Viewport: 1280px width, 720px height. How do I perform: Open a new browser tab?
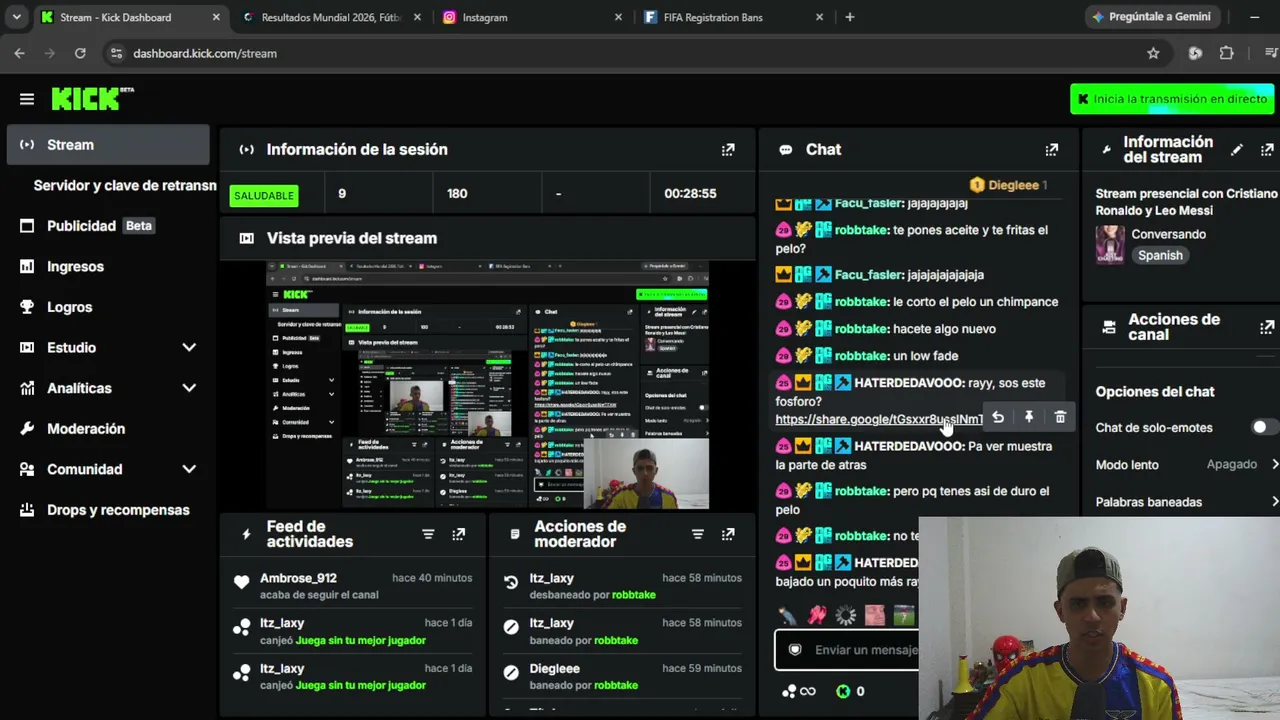coord(850,17)
